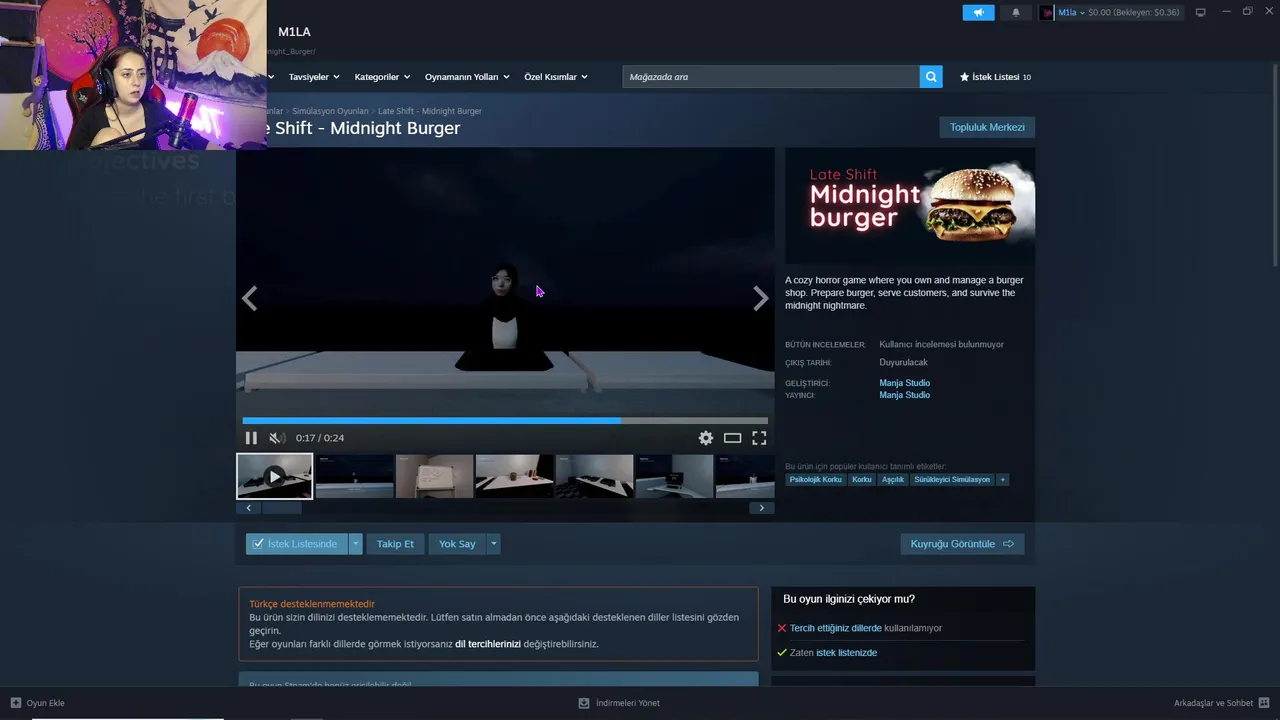The image size is (1280, 720).
Task: Click the plus button to add tag
Action: click(1003, 480)
